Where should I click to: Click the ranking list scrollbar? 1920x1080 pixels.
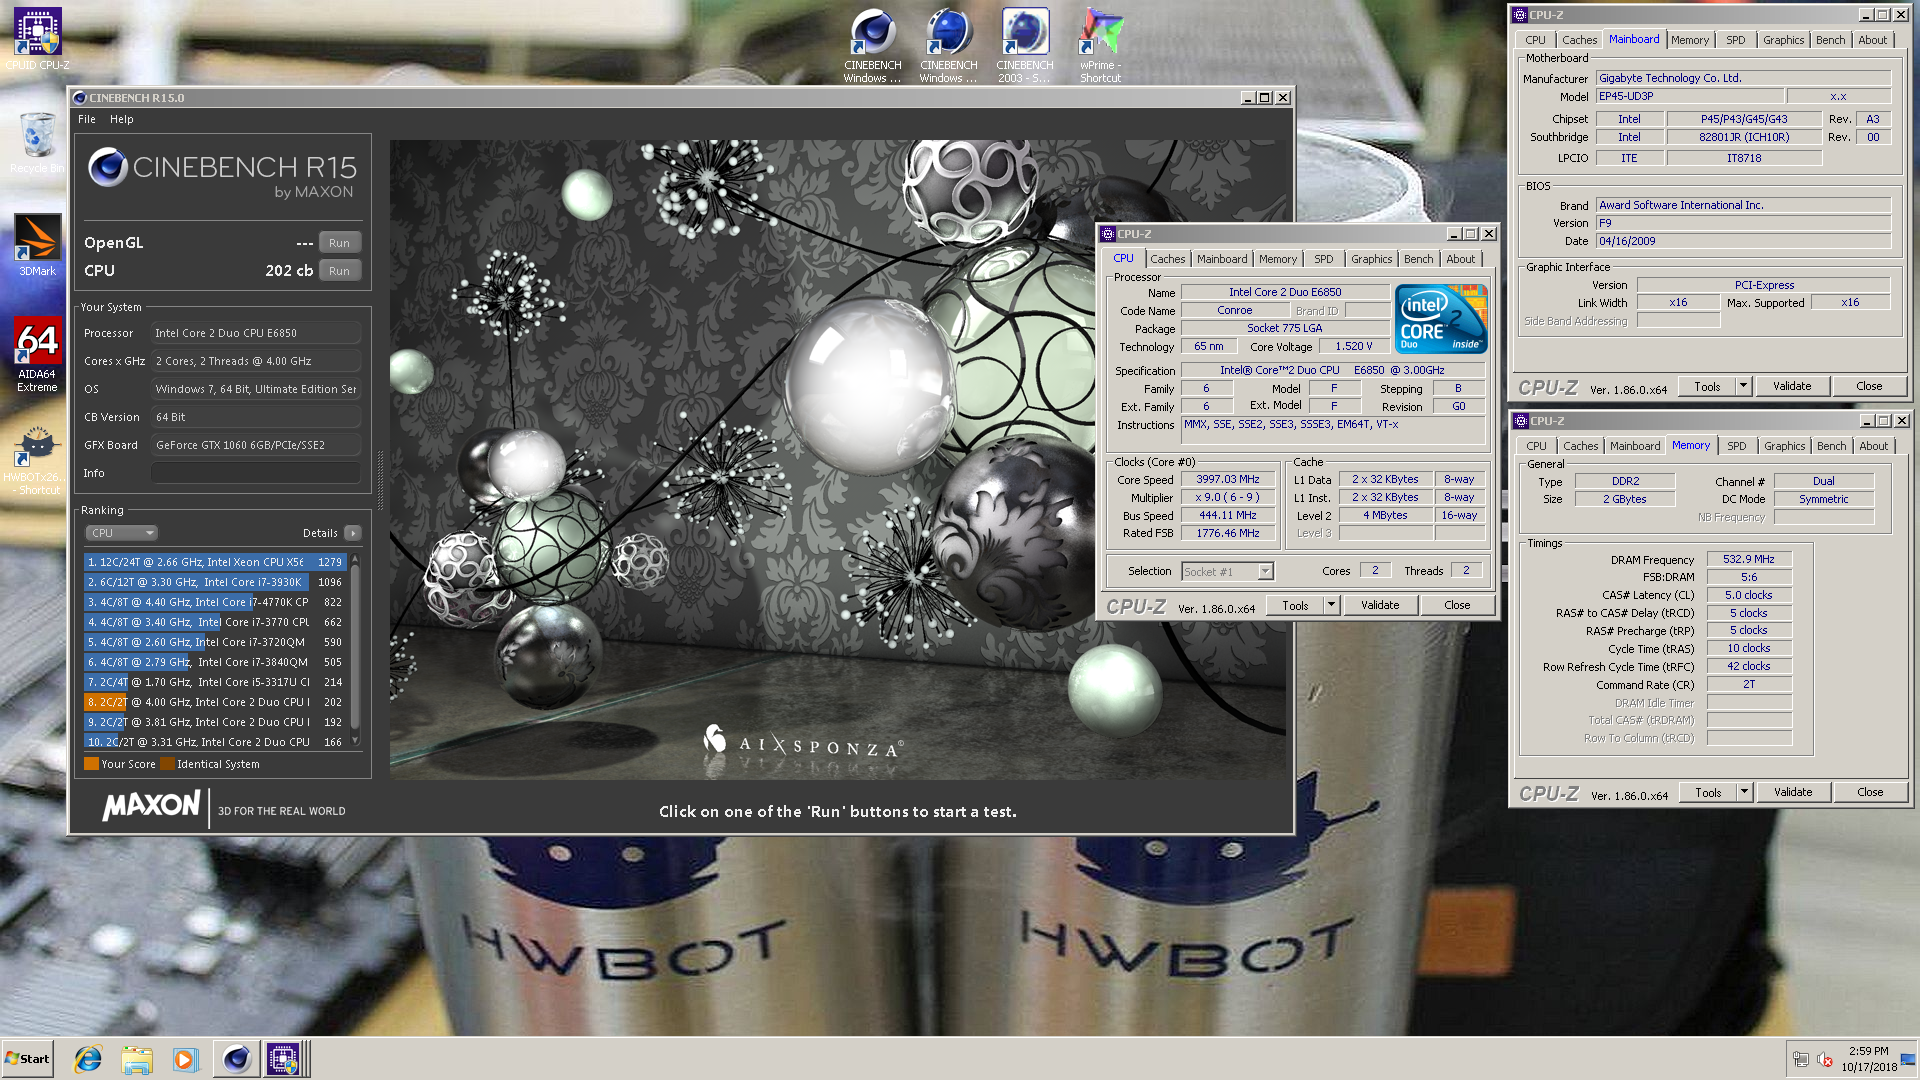click(355, 650)
